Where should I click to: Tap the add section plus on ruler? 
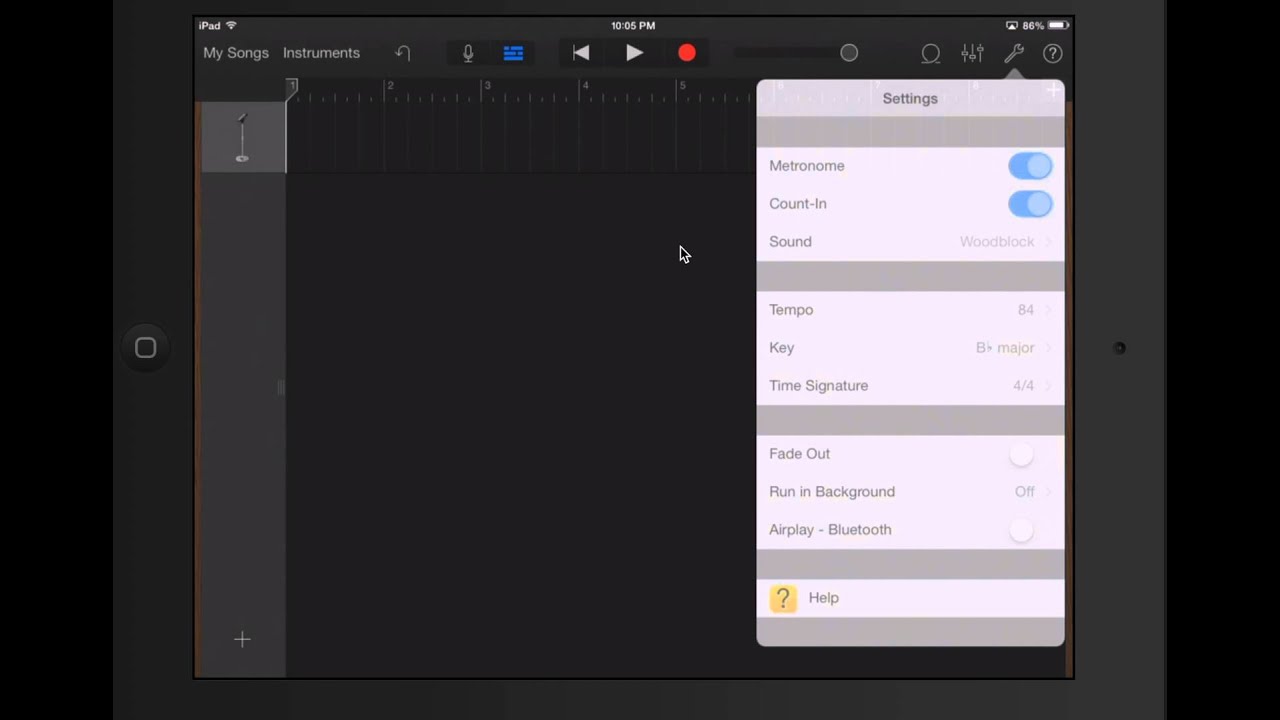point(1053,92)
